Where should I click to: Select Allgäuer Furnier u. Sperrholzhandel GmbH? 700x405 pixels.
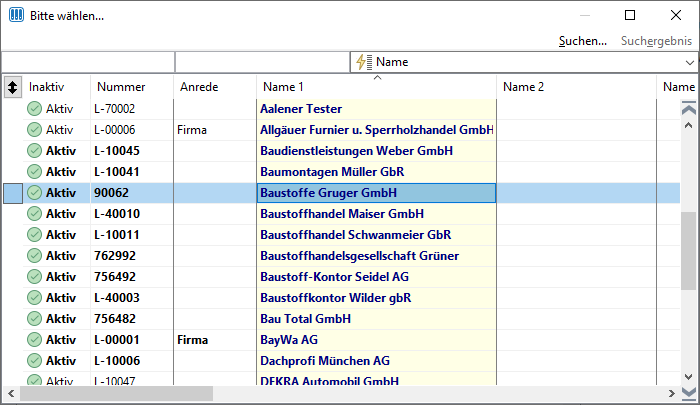[376, 129]
